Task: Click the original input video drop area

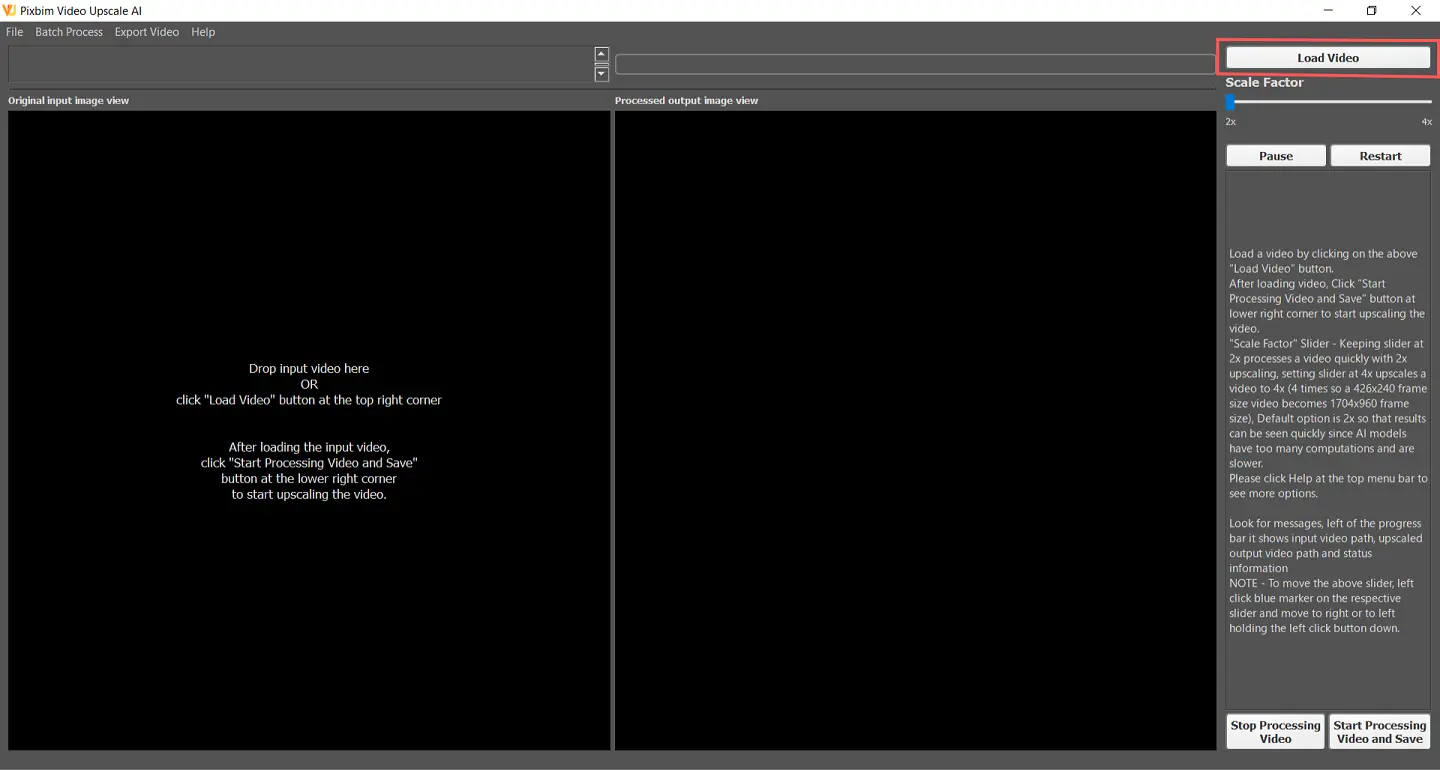Action: point(309,430)
